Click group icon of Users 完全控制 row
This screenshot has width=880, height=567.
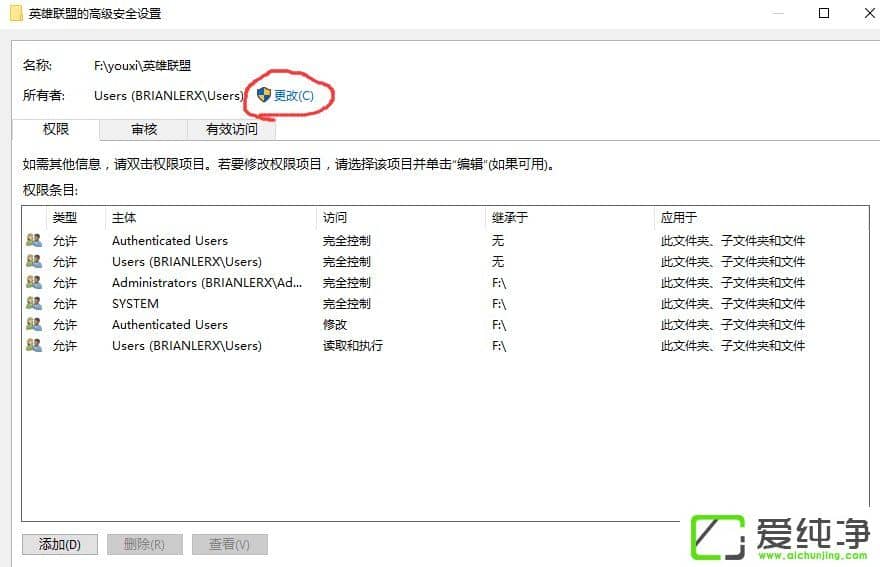point(34,261)
